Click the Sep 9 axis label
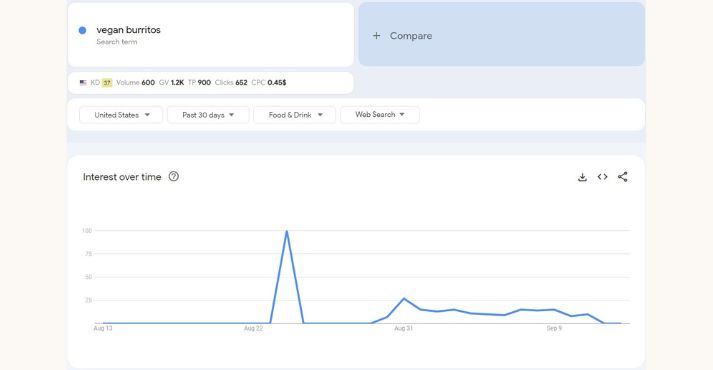Viewport: 713px width, 370px height. (x=554, y=328)
